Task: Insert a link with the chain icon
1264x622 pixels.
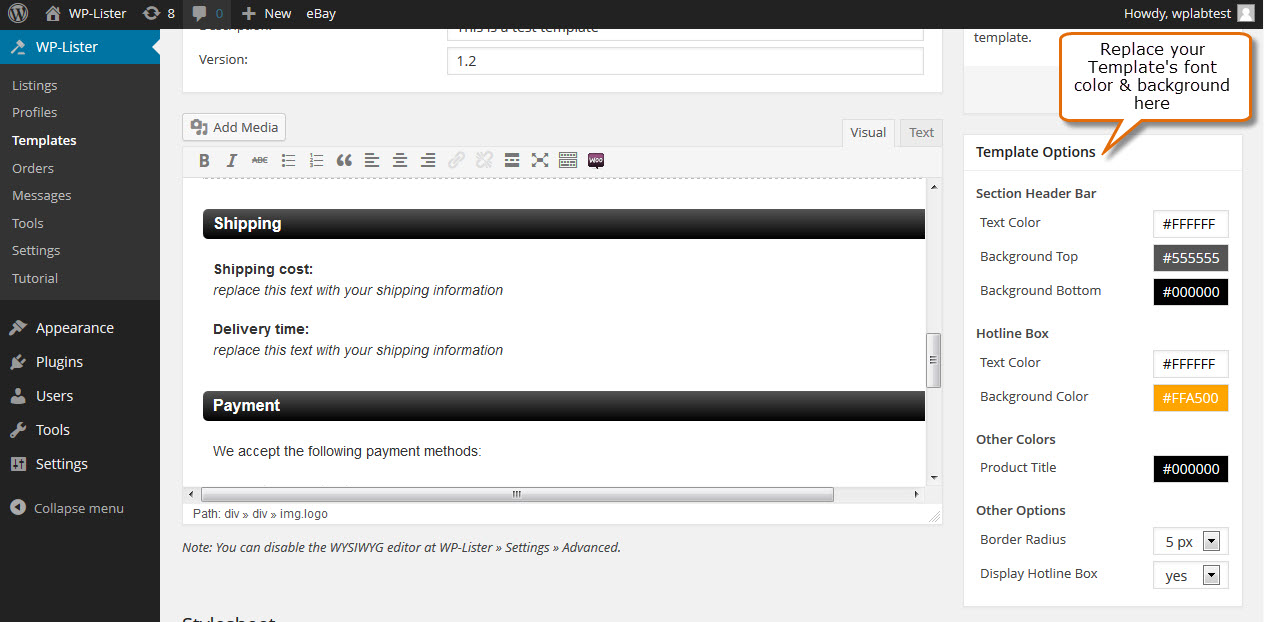Action: coord(456,160)
